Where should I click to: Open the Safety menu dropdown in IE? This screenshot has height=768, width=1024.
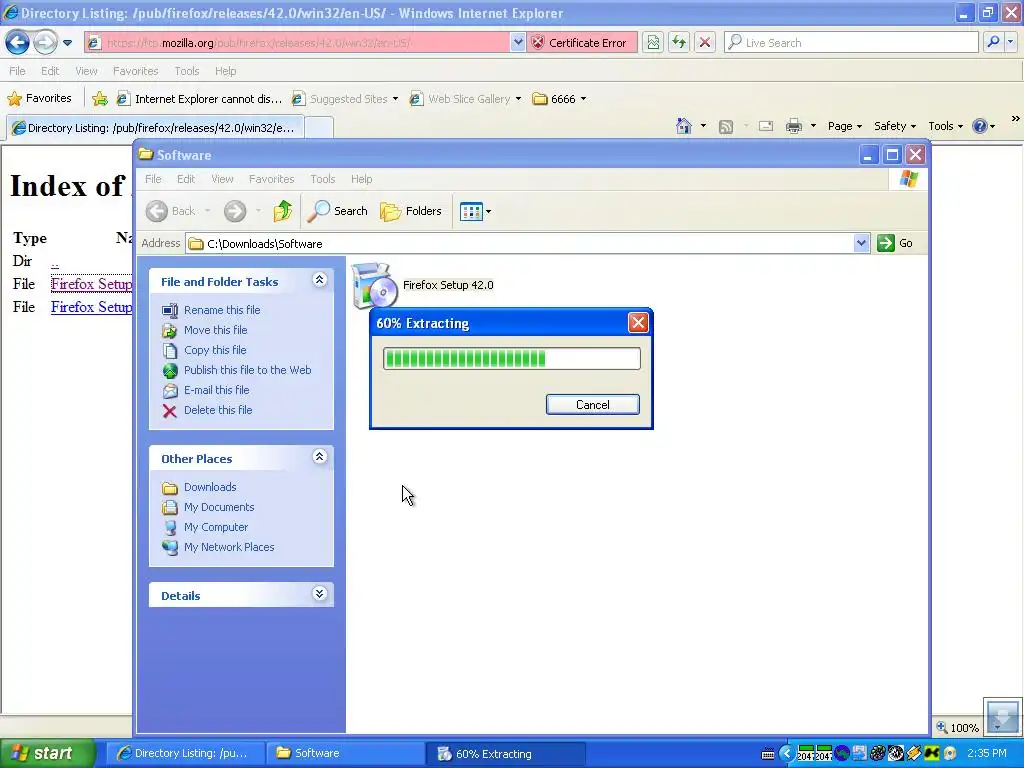tap(895, 126)
